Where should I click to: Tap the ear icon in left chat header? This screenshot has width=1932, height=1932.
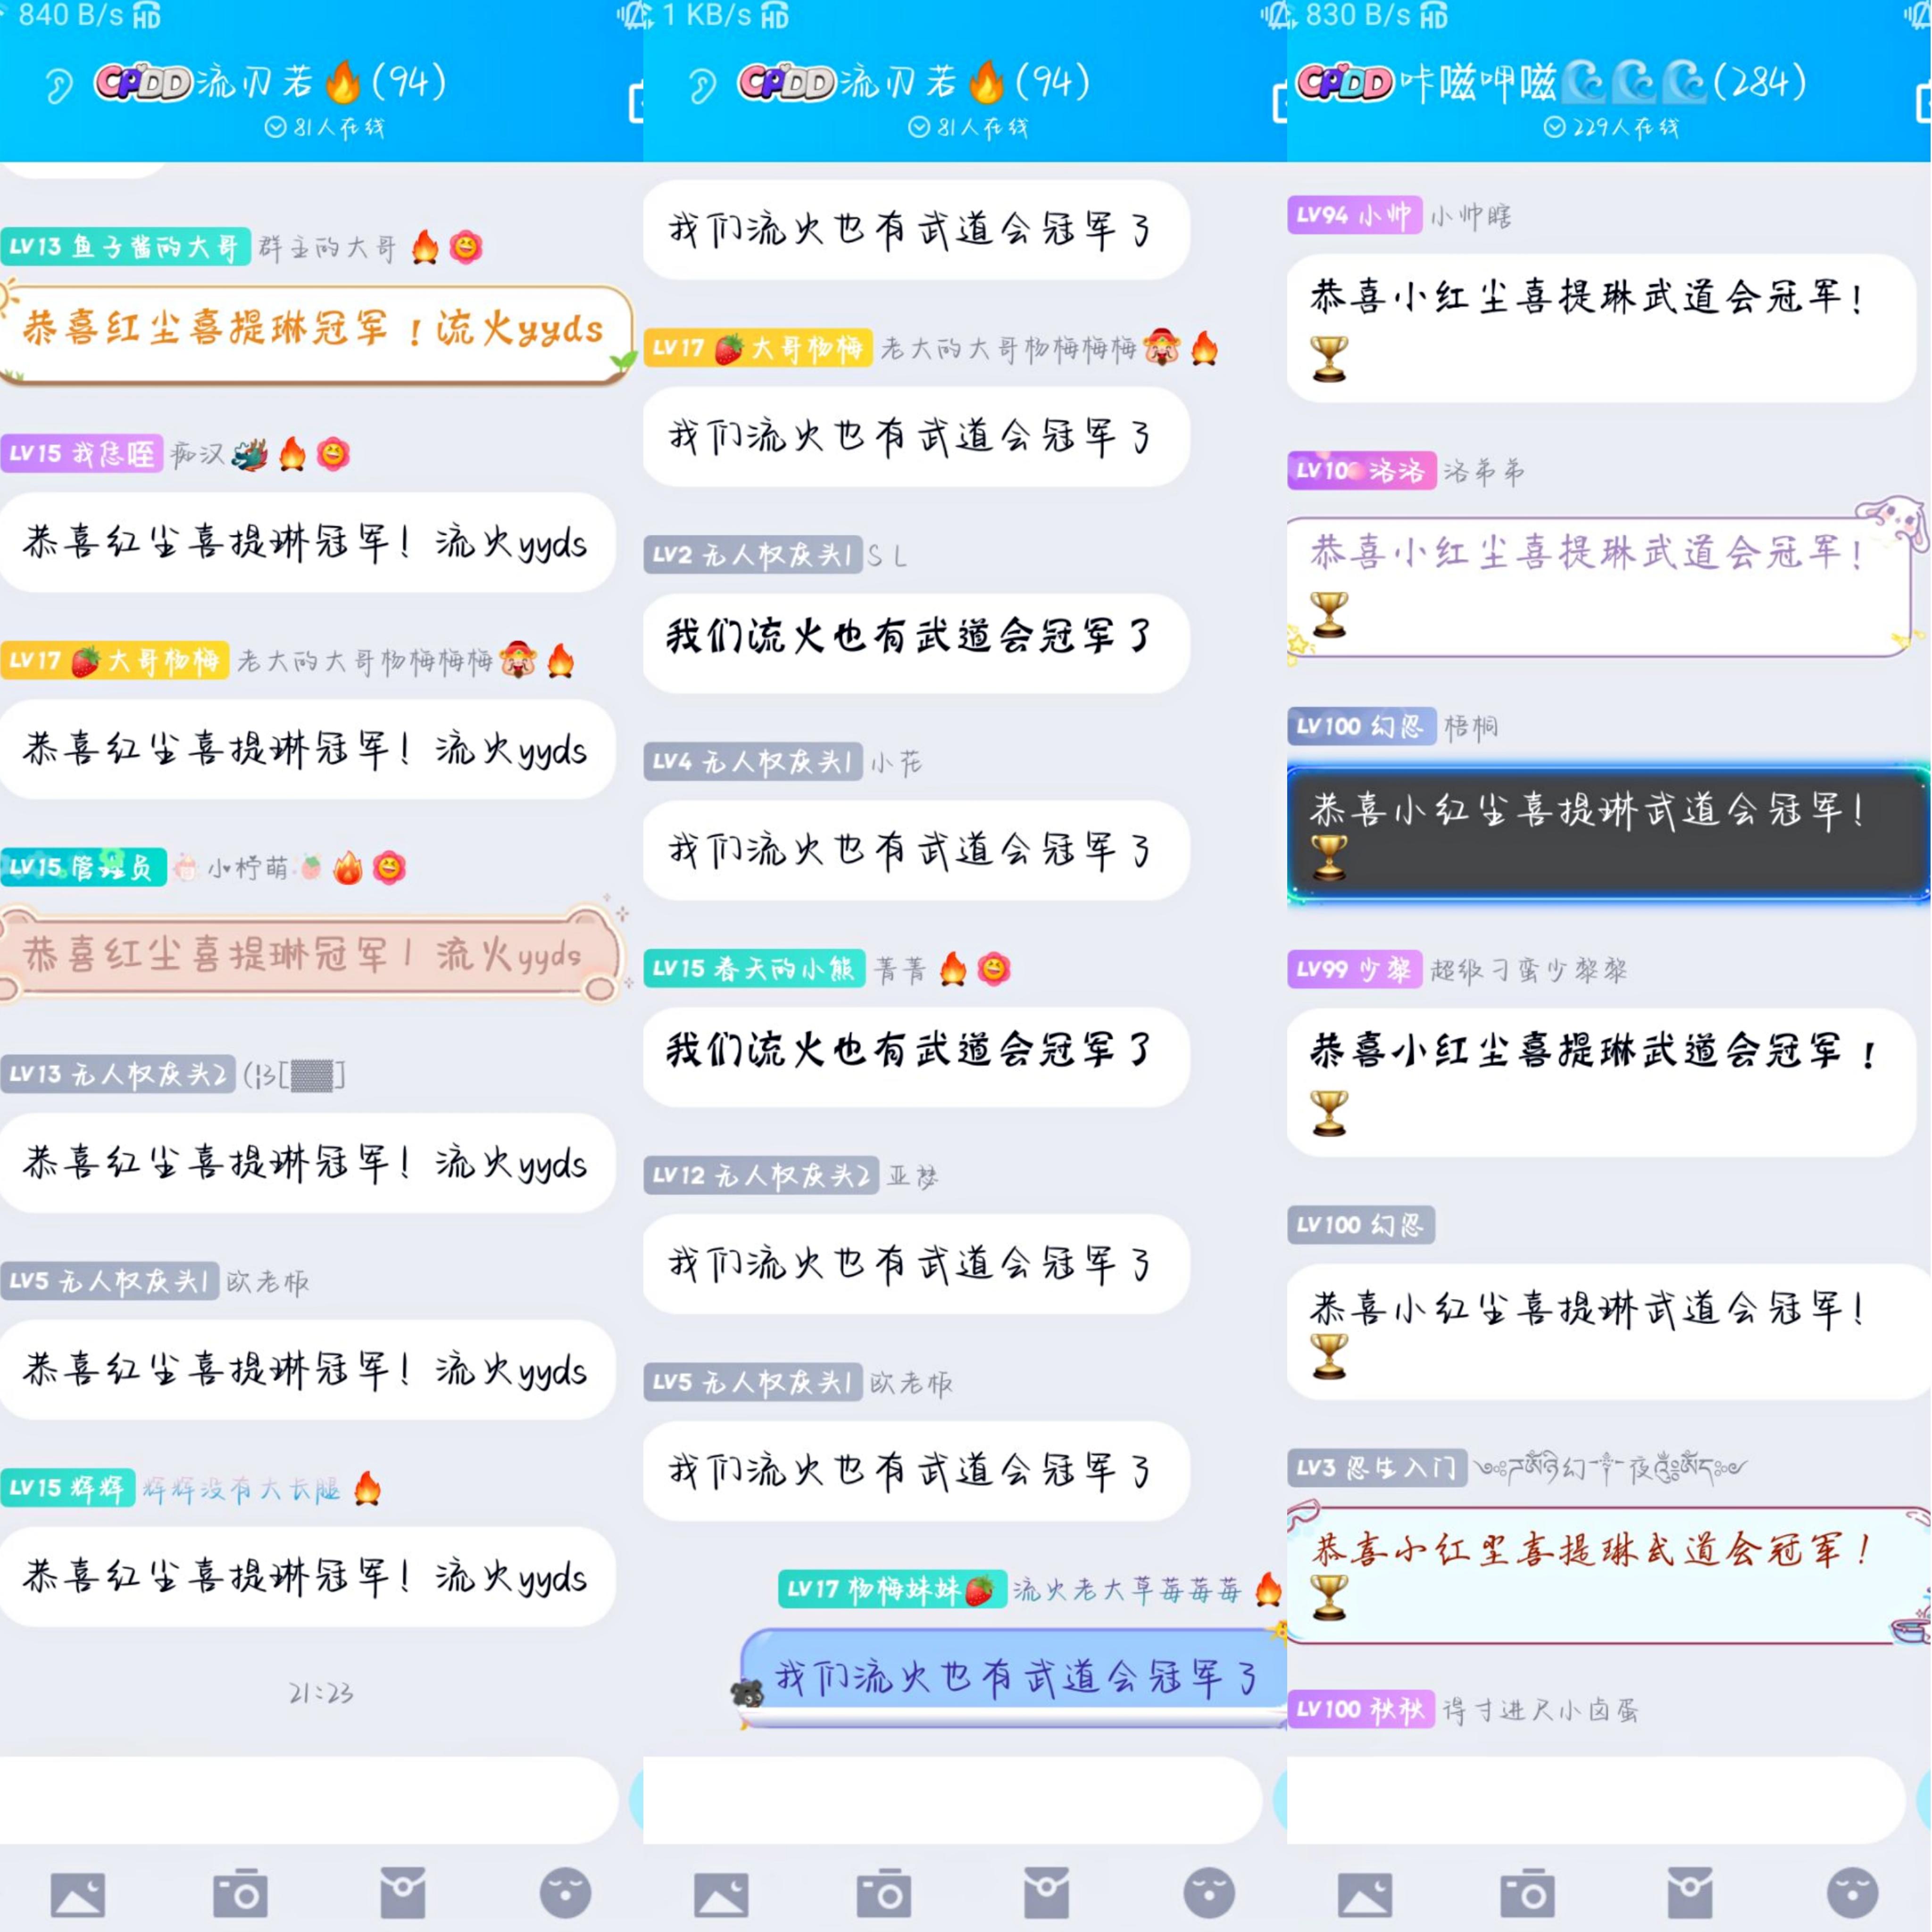point(59,86)
